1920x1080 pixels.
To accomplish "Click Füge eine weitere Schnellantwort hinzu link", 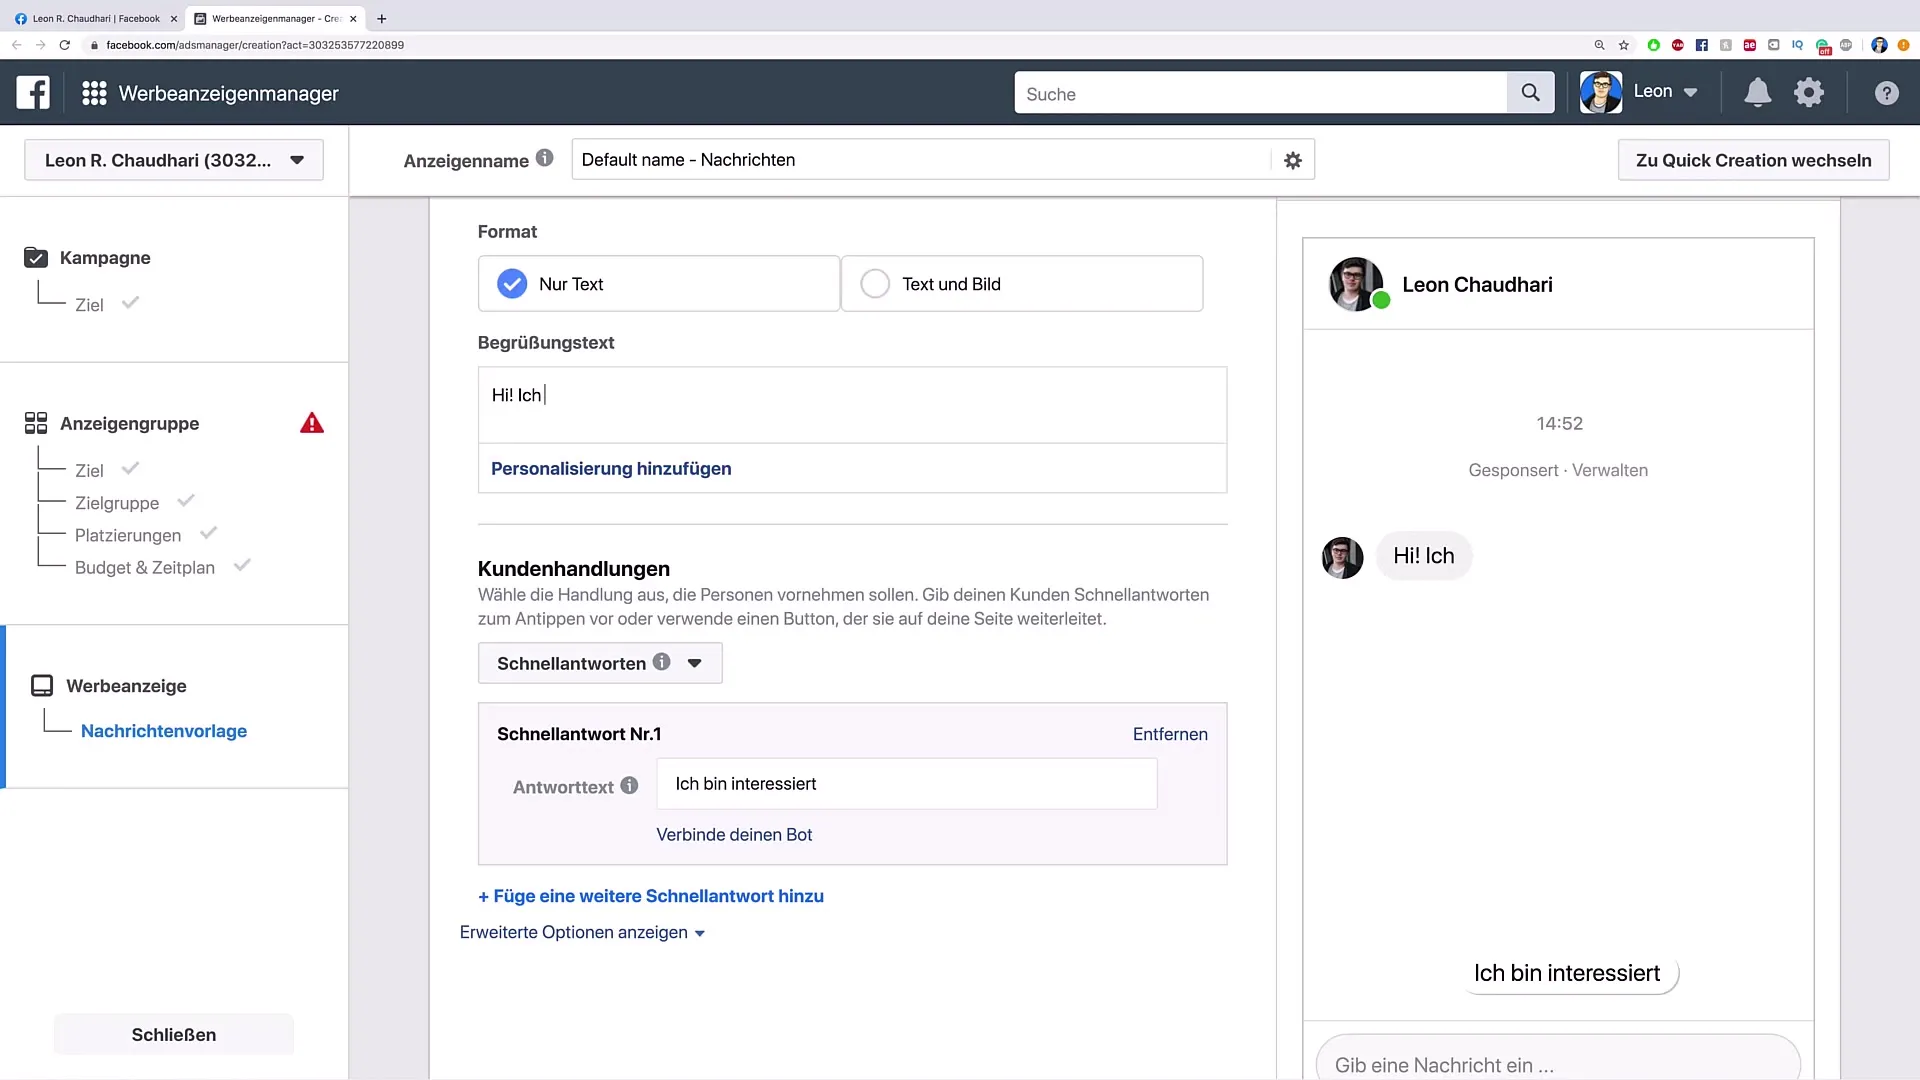I will point(651,895).
